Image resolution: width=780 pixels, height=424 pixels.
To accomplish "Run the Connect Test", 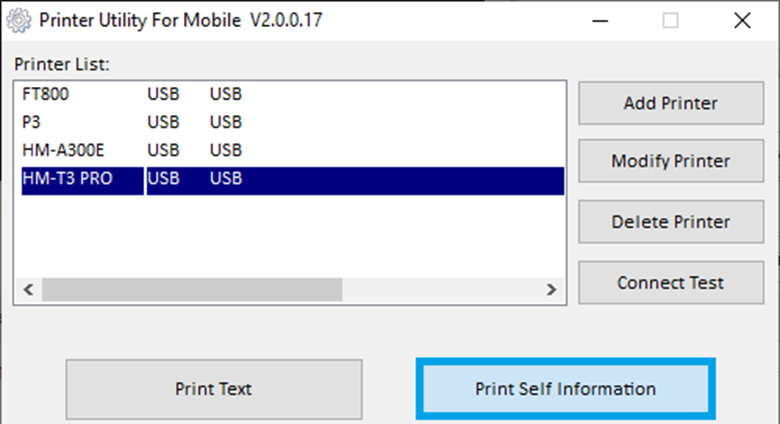I will tap(670, 282).
